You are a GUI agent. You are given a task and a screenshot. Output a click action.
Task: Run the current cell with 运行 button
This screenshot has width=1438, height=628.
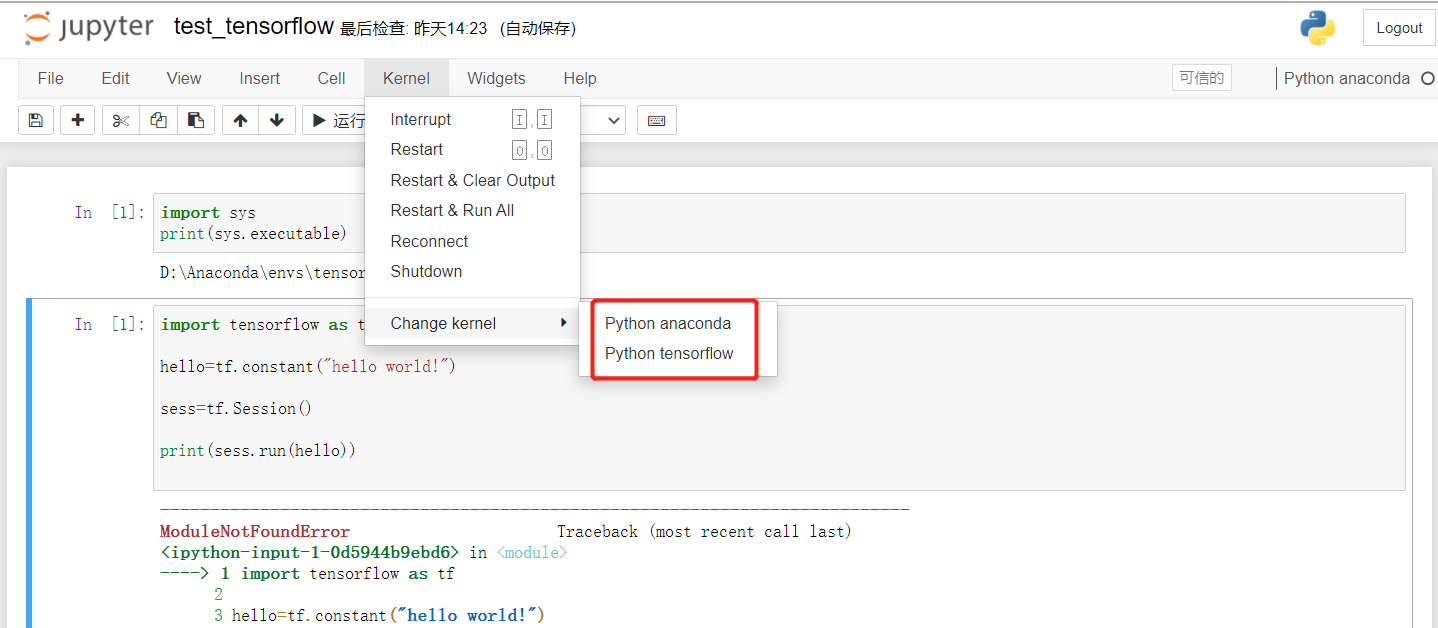pos(335,120)
